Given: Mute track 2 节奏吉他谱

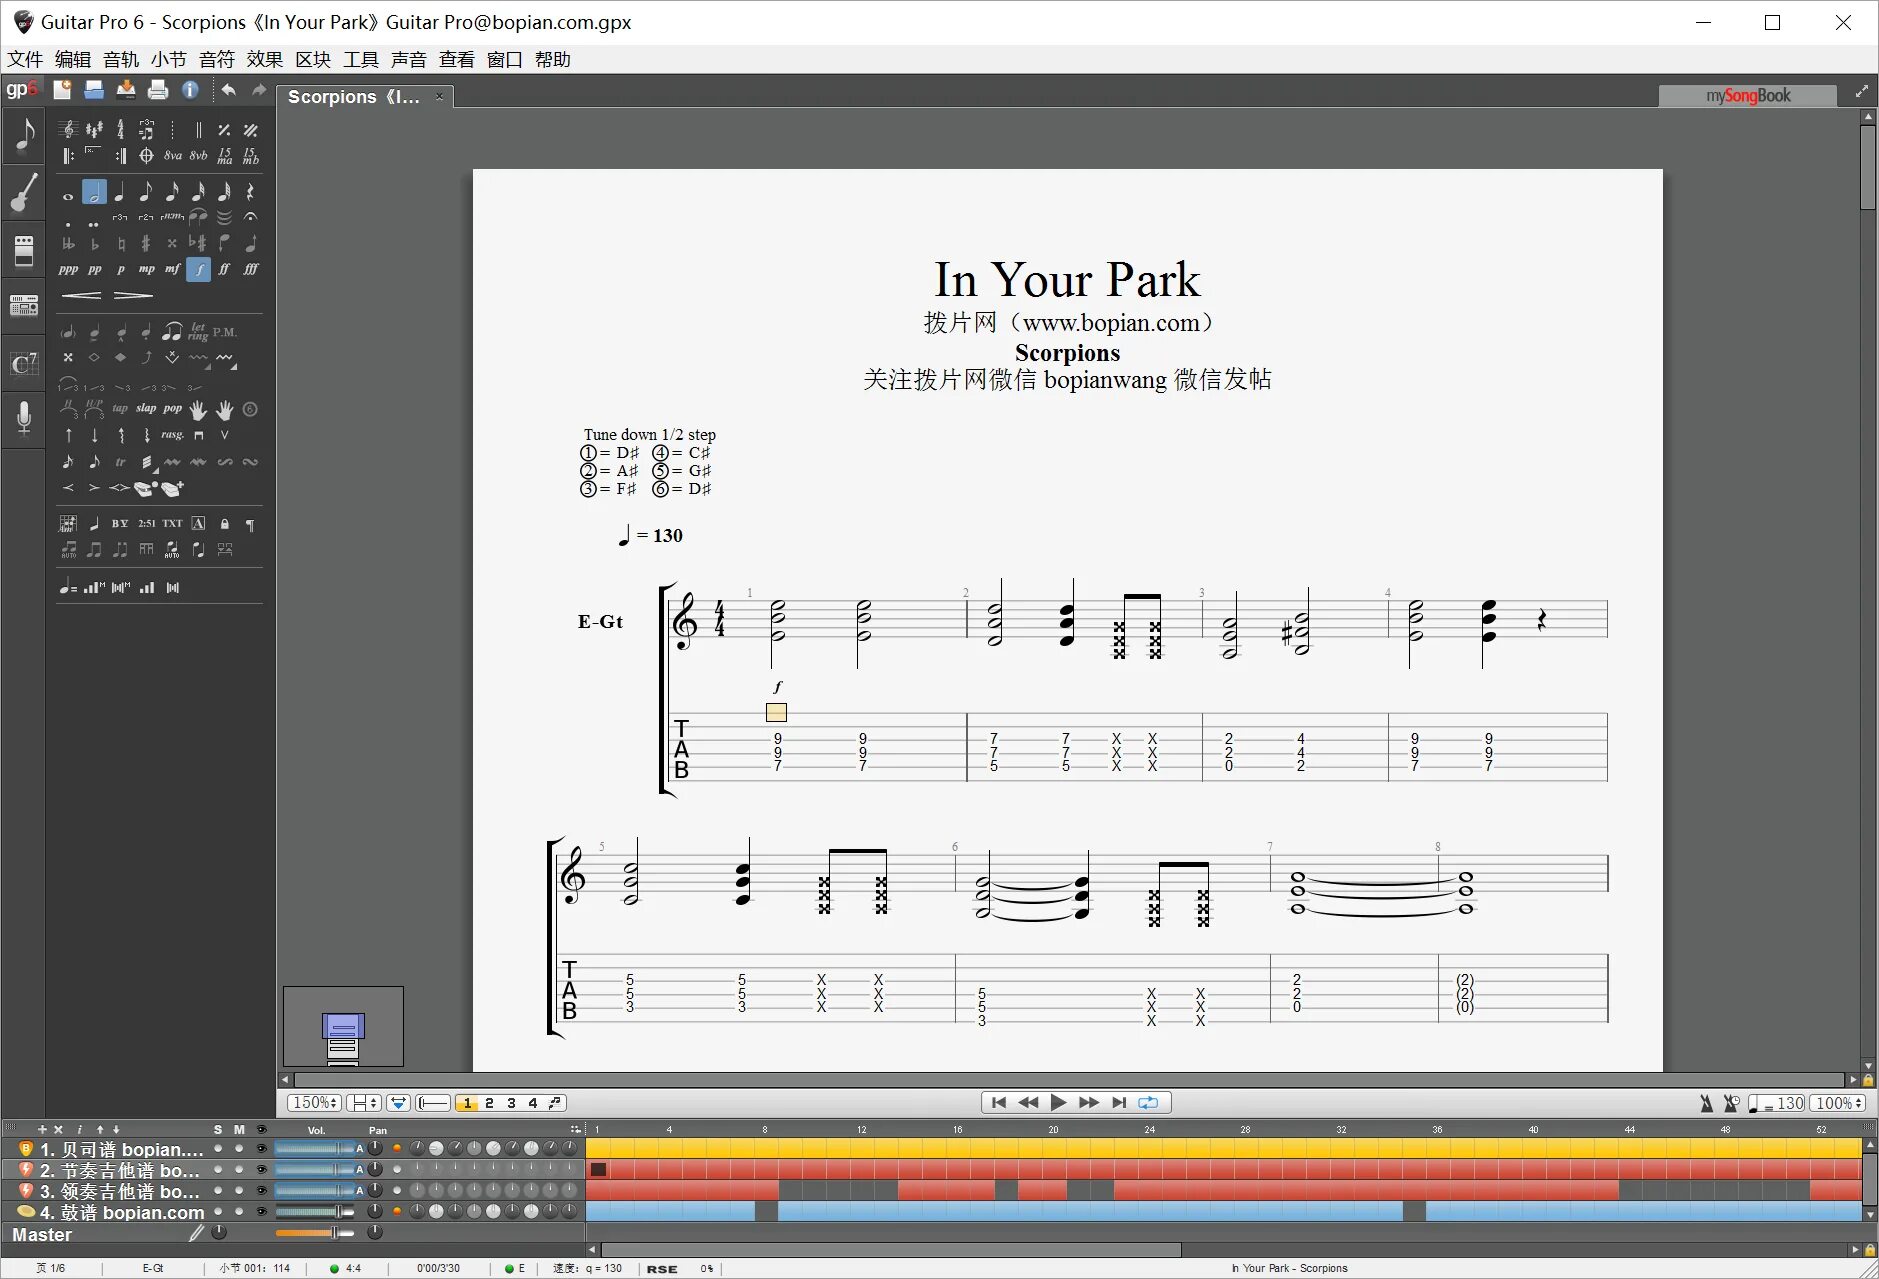Looking at the screenshot, I should [x=239, y=1170].
